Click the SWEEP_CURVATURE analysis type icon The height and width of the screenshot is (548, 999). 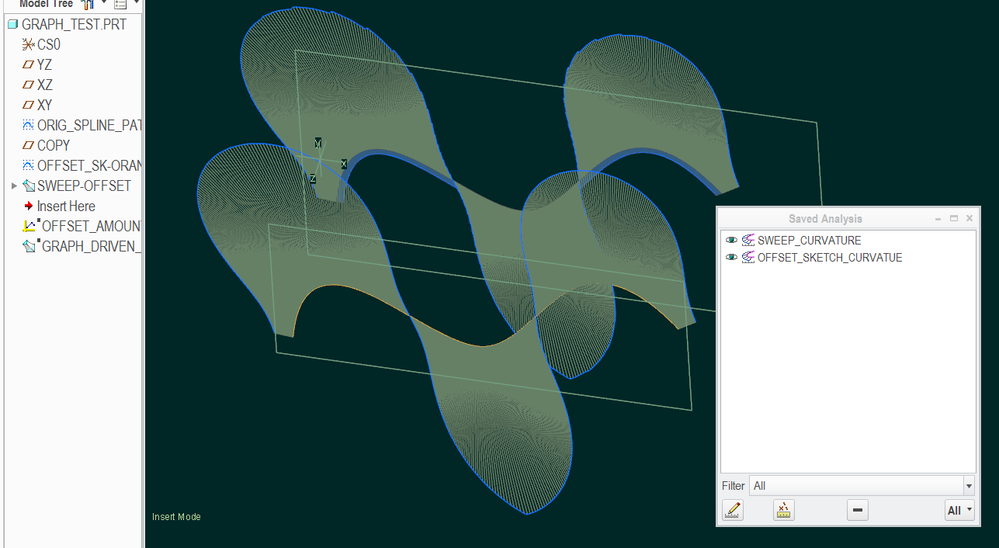pos(748,240)
